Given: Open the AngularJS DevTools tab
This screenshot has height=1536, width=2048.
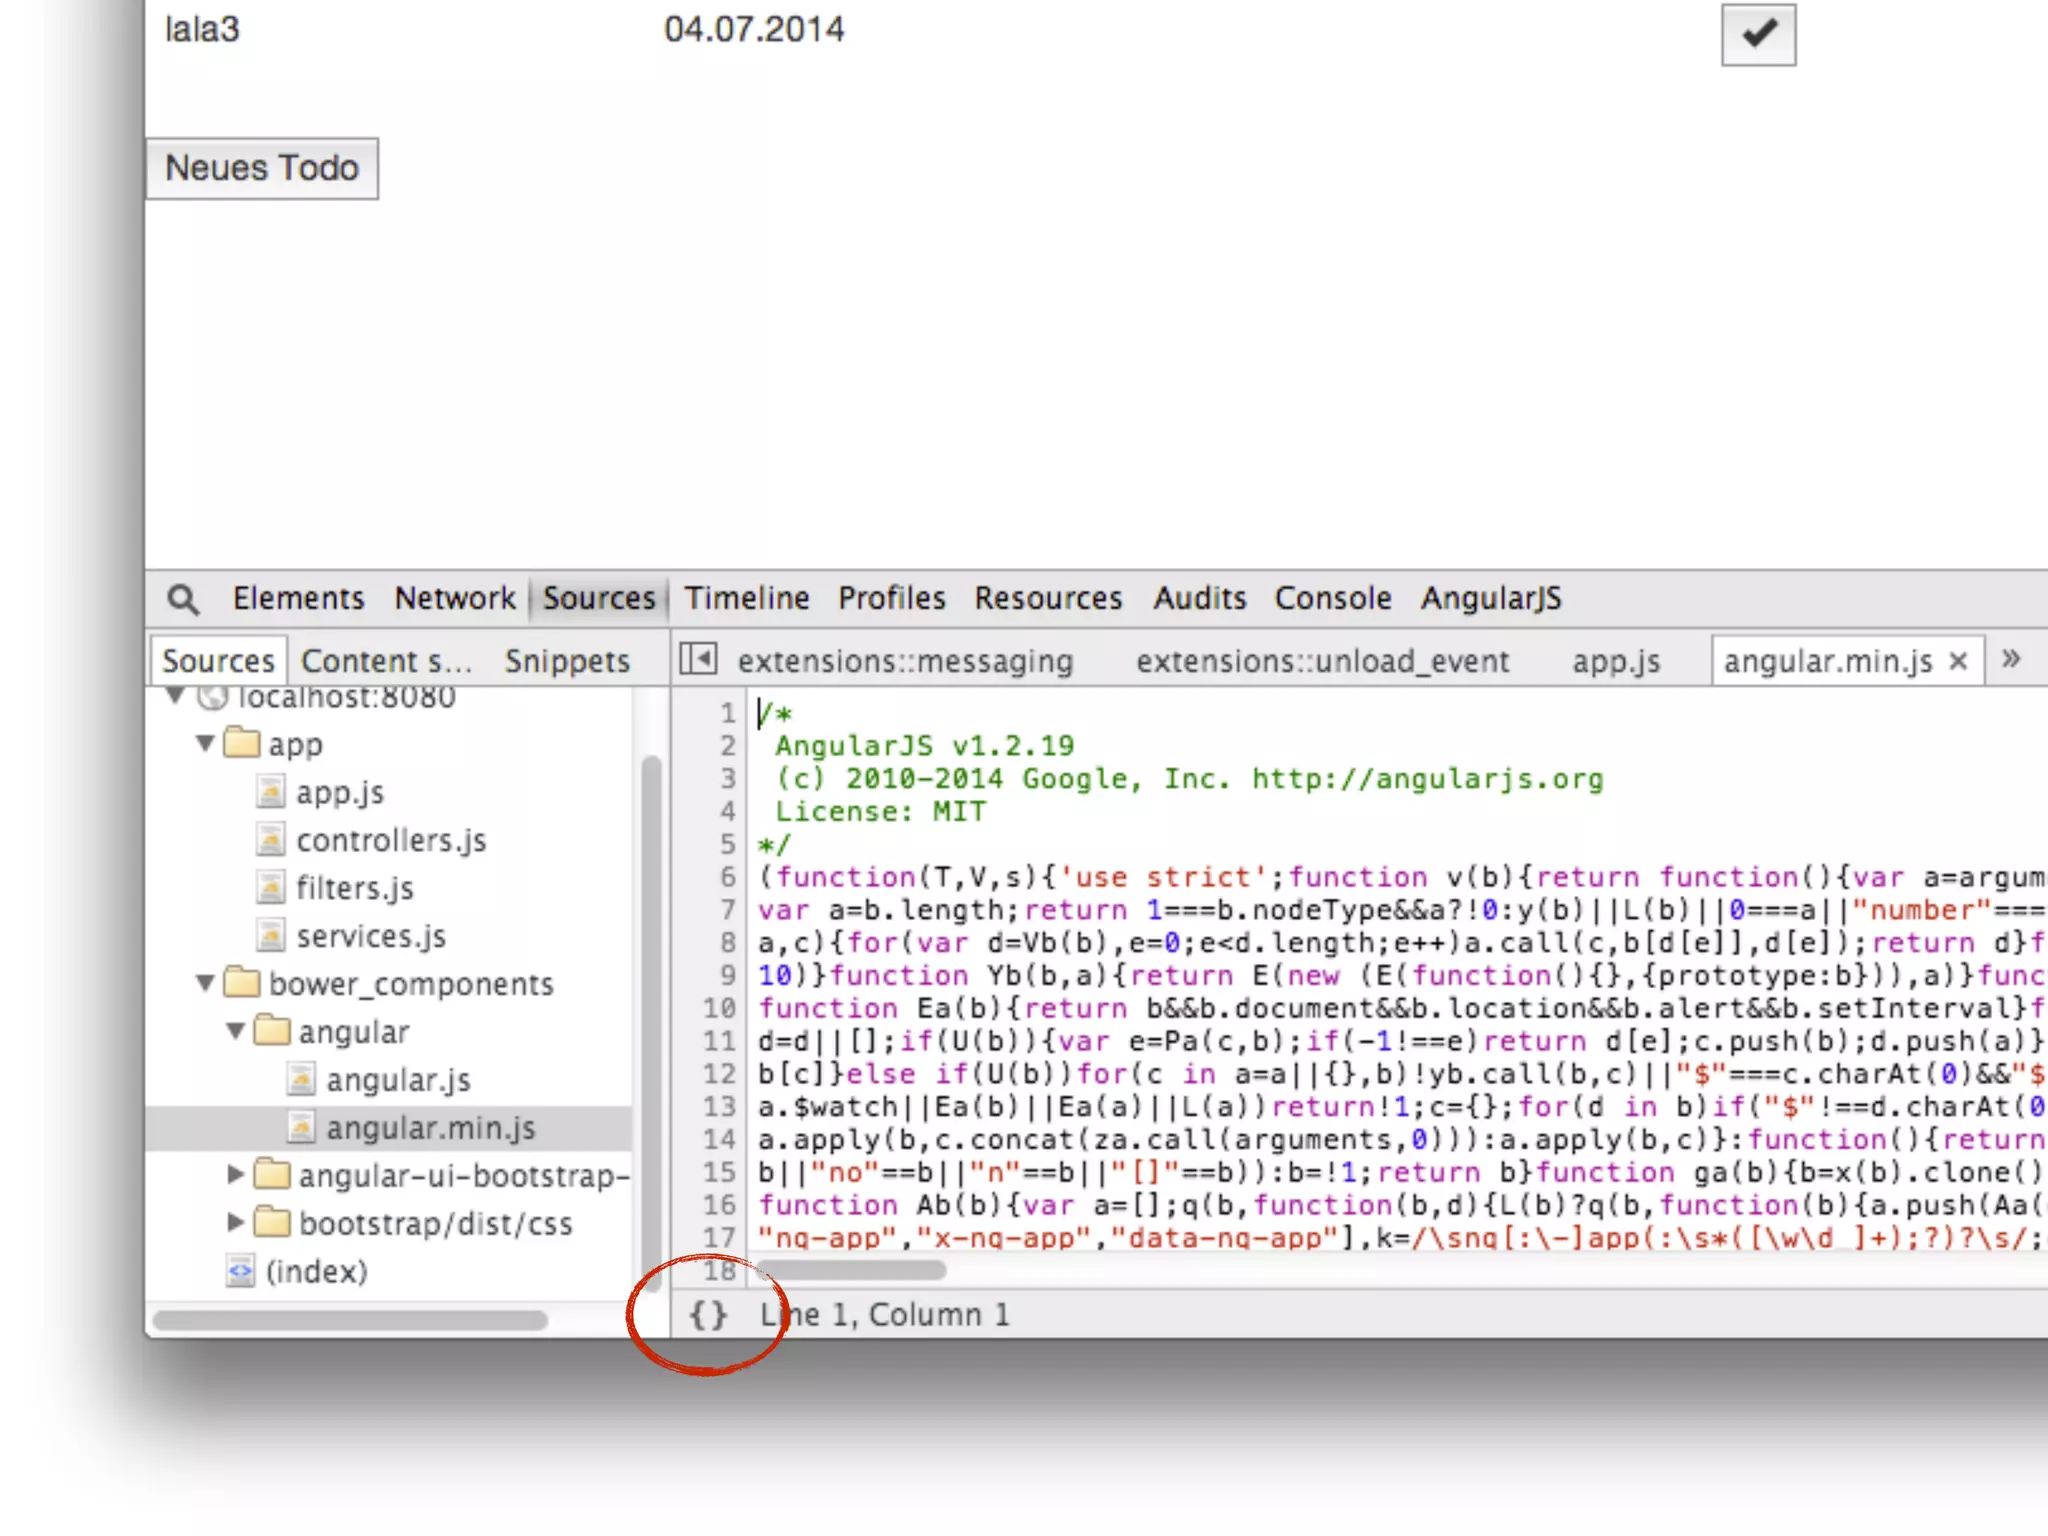Looking at the screenshot, I should tap(1490, 598).
